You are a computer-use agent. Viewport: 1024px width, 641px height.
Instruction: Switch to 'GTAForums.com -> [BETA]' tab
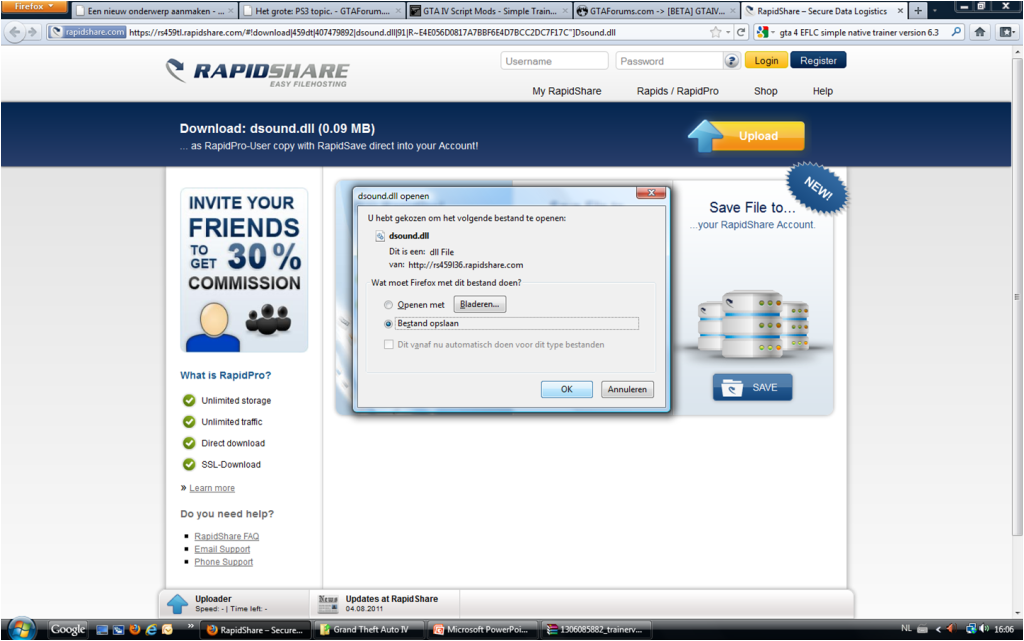click(x=657, y=11)
